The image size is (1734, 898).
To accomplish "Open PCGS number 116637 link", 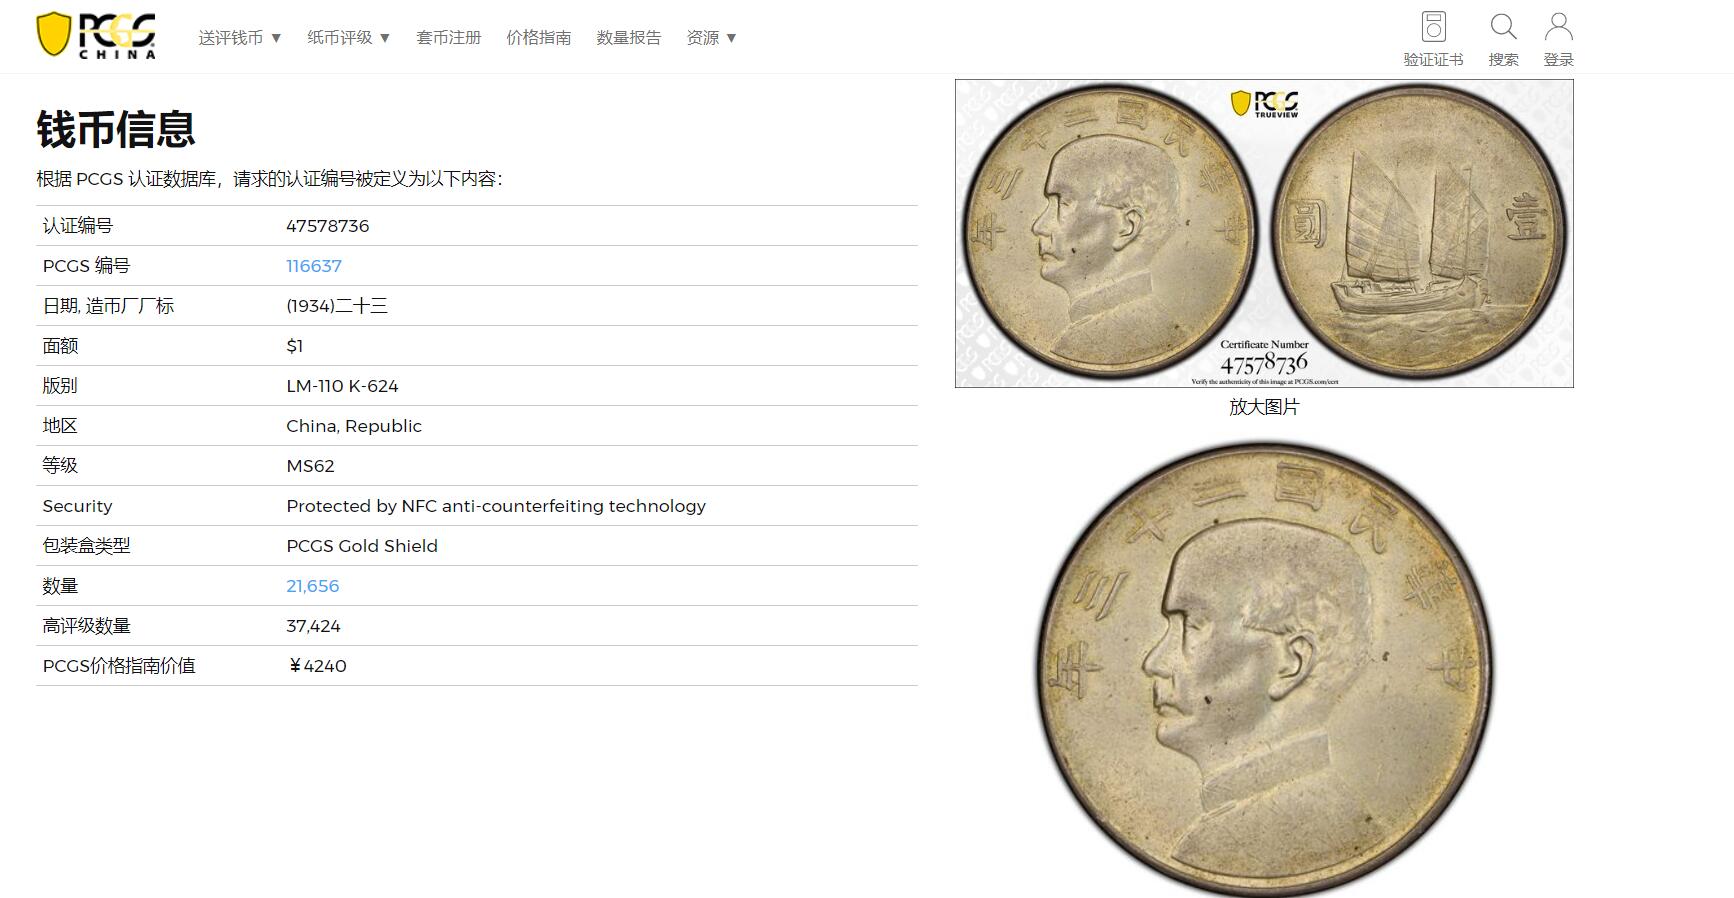I will 314,266.
